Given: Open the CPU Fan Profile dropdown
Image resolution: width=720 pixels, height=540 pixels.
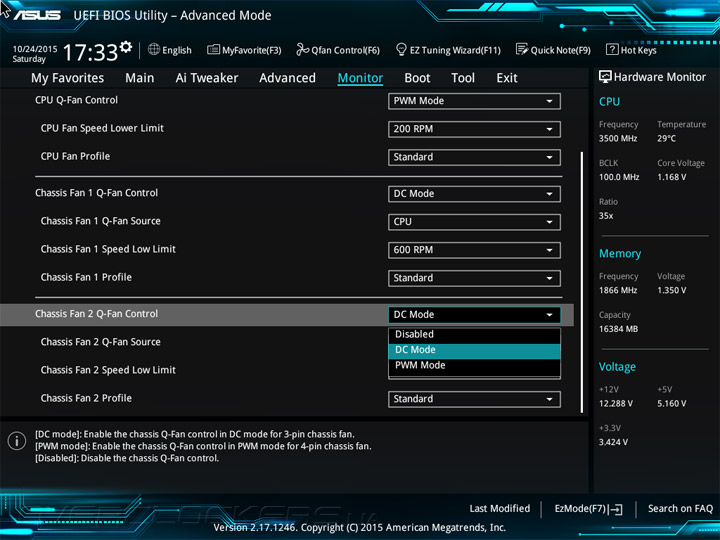Looking at the screenshot, I should 474,157.
